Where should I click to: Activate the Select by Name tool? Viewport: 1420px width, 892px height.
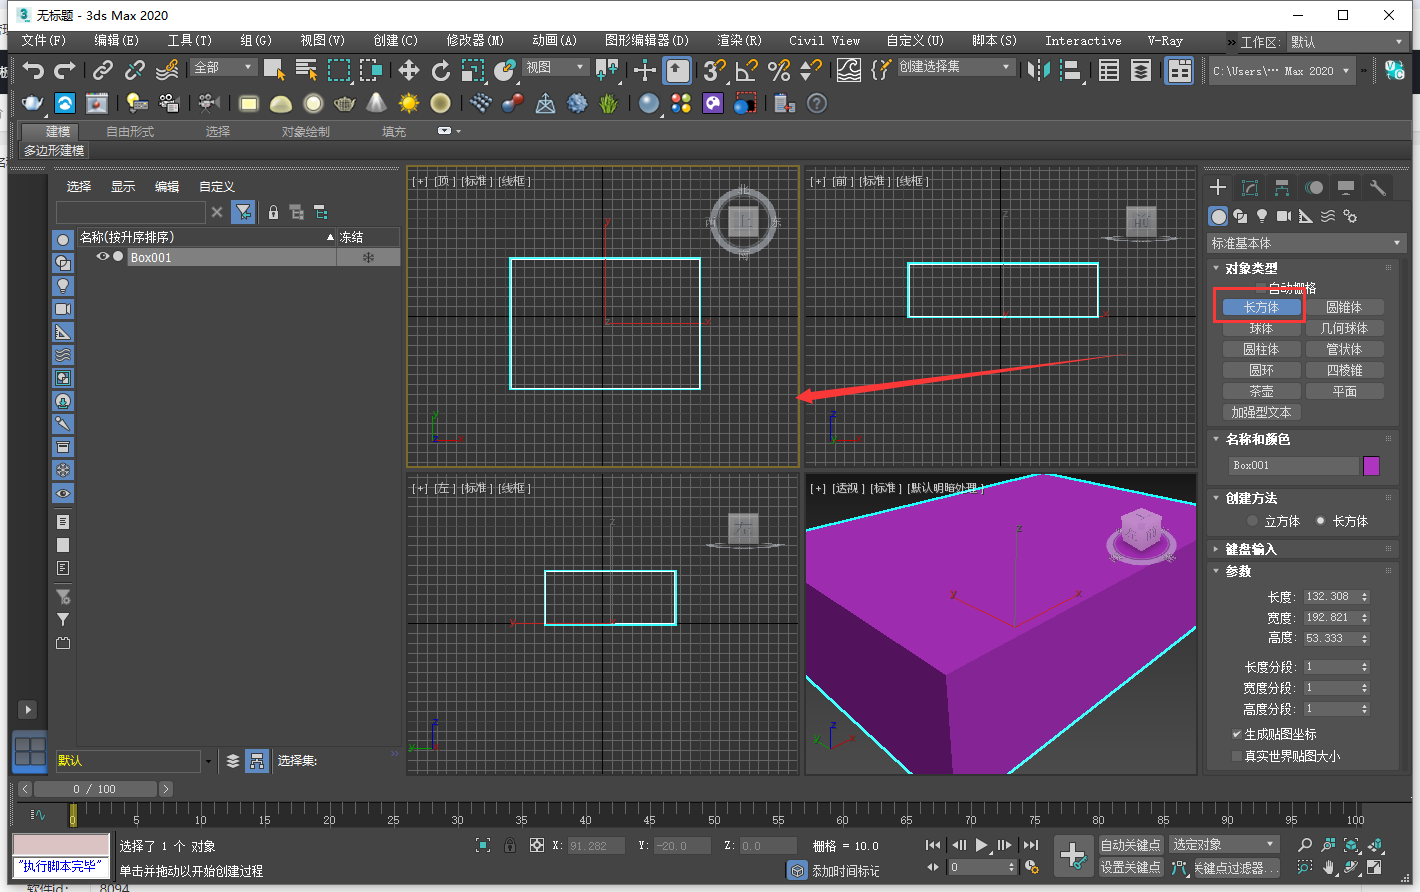tap(306, 70)
